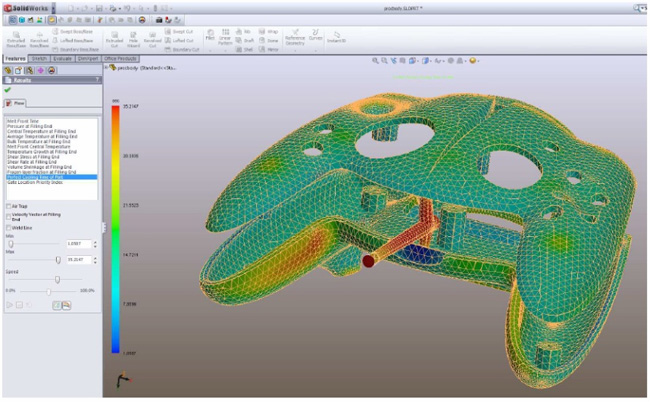Open the pink DimXpert manager tab icon
The height and width of the screenshot is (402, 650).
click(x=40, y=70)
